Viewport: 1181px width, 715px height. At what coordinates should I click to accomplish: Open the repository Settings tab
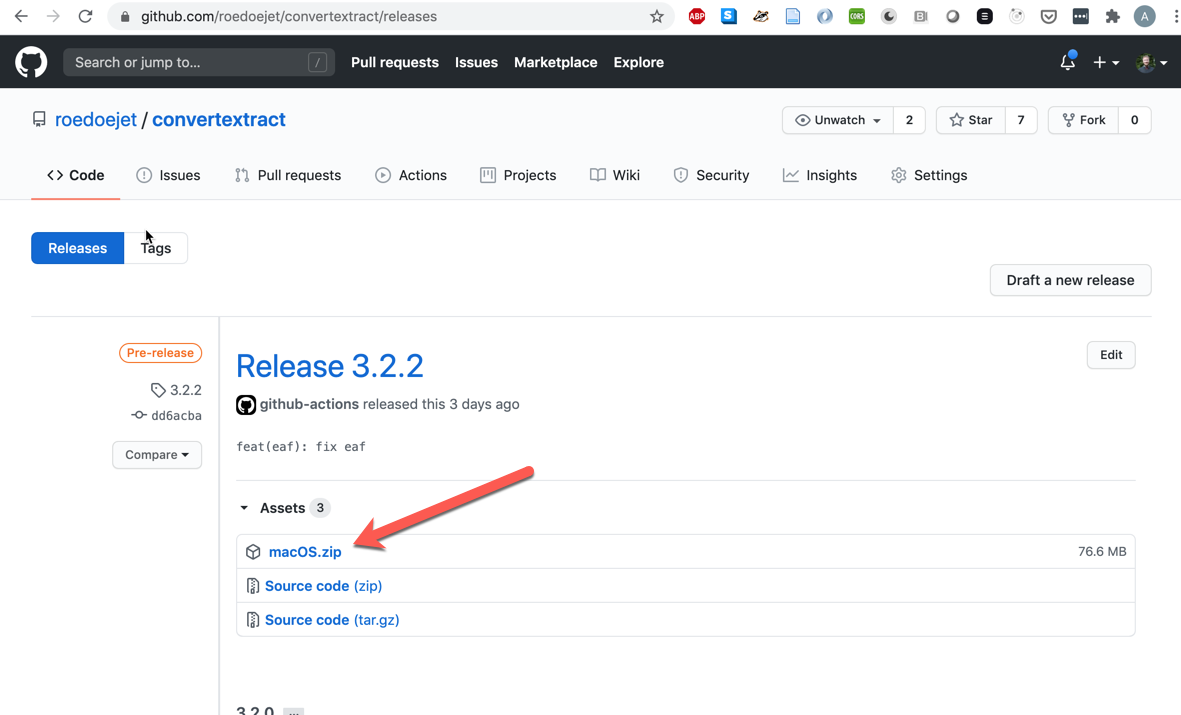[929, 175]
